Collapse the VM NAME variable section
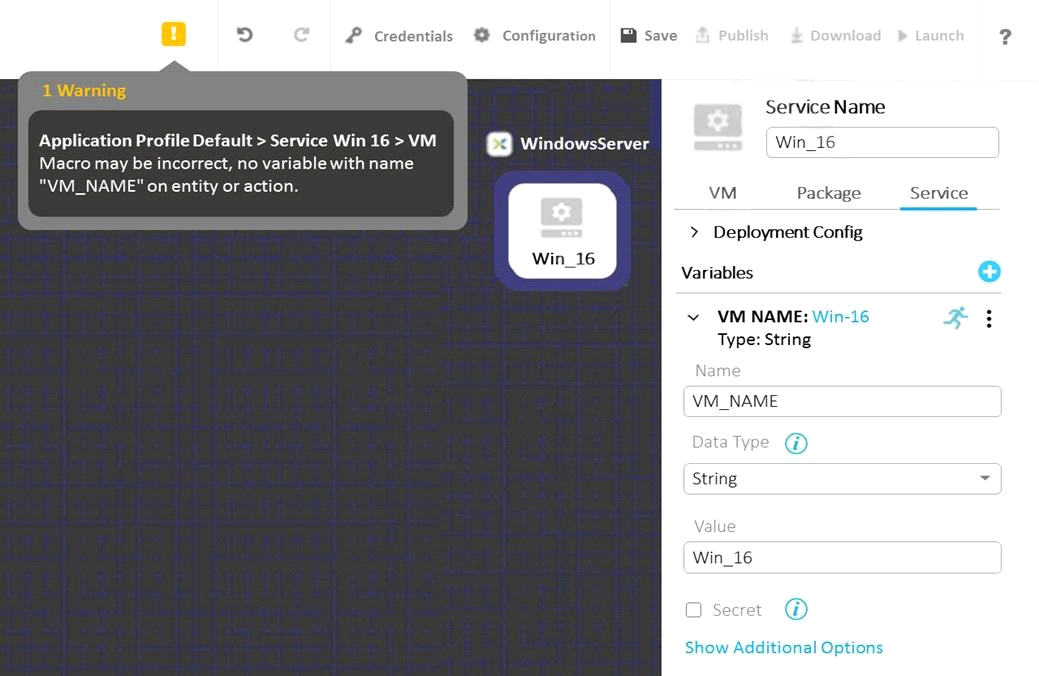 click(693, 318)
